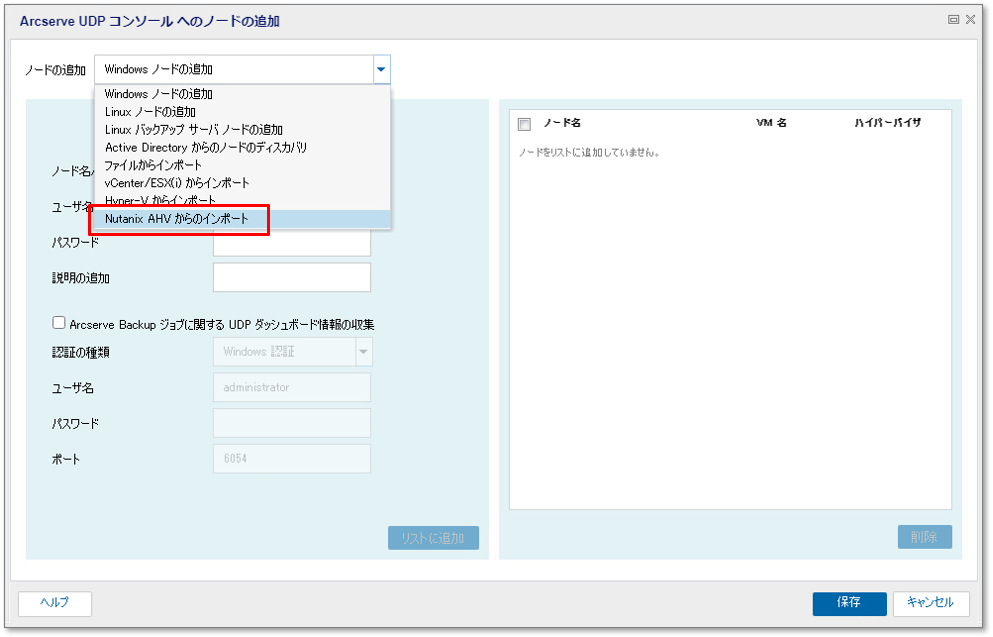Screen dimensions: 993x637
Task: Click the administrator ユーザ名 field
Action: pyautogui.click(x=292, y=387)
